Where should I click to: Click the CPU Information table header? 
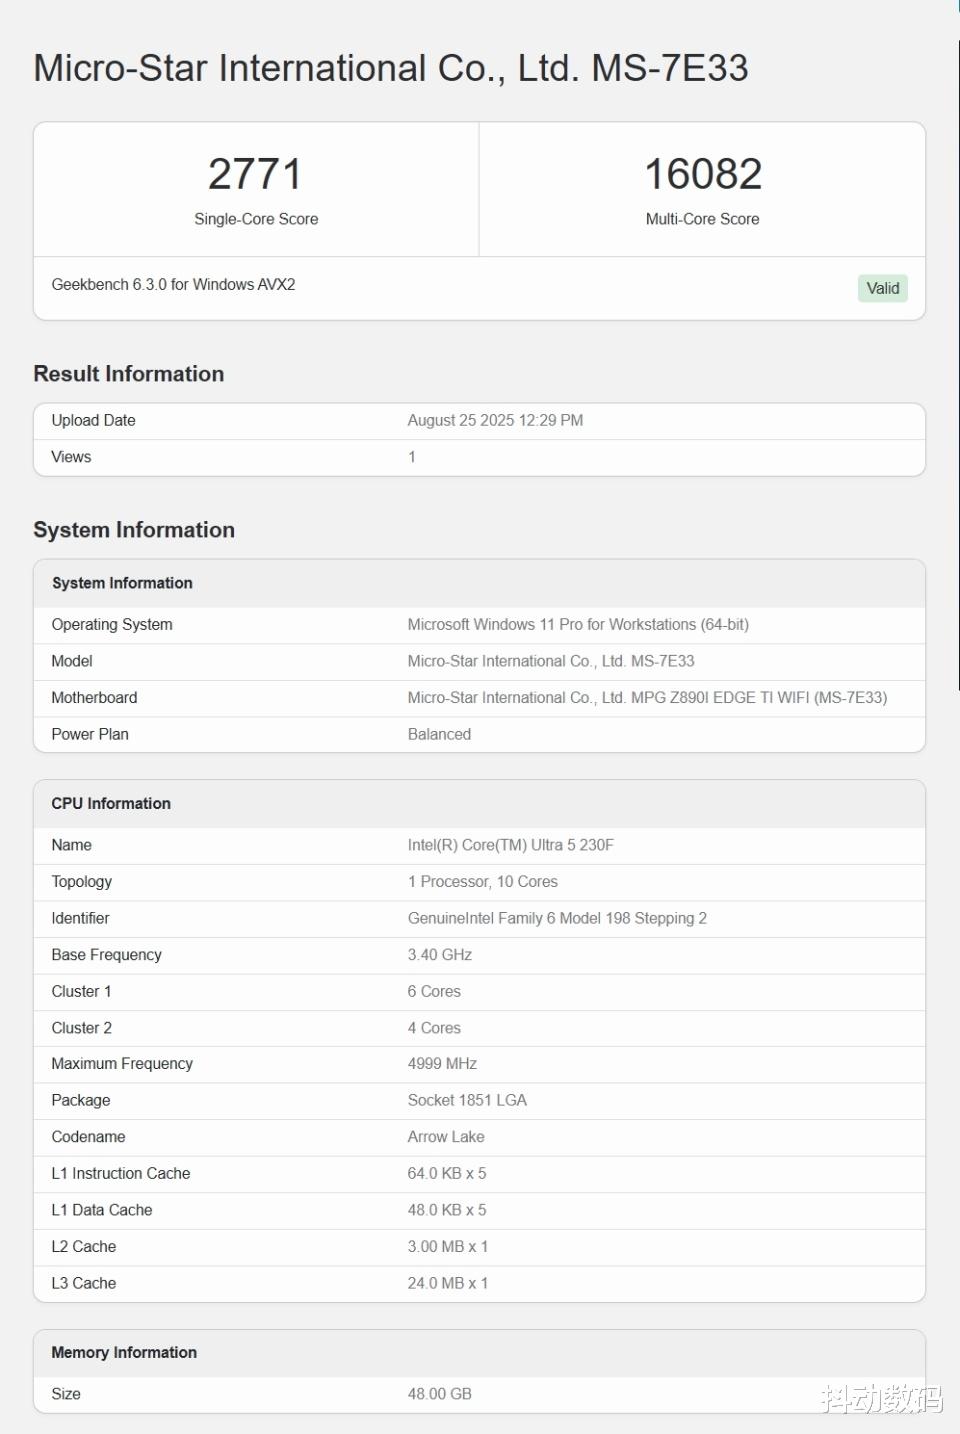(x=111, y=804)
